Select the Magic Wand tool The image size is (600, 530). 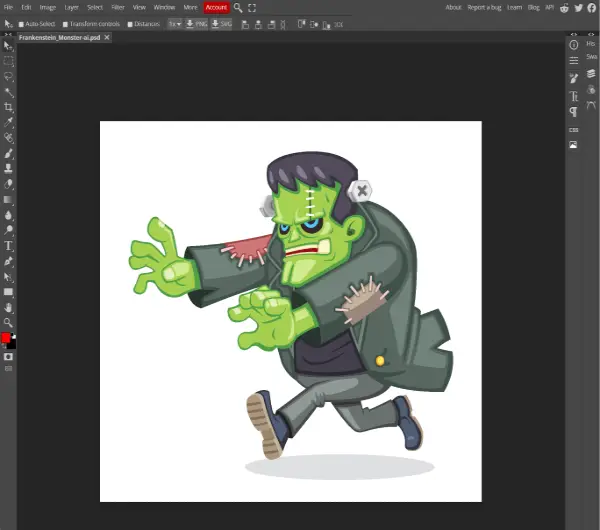[8, 92]
